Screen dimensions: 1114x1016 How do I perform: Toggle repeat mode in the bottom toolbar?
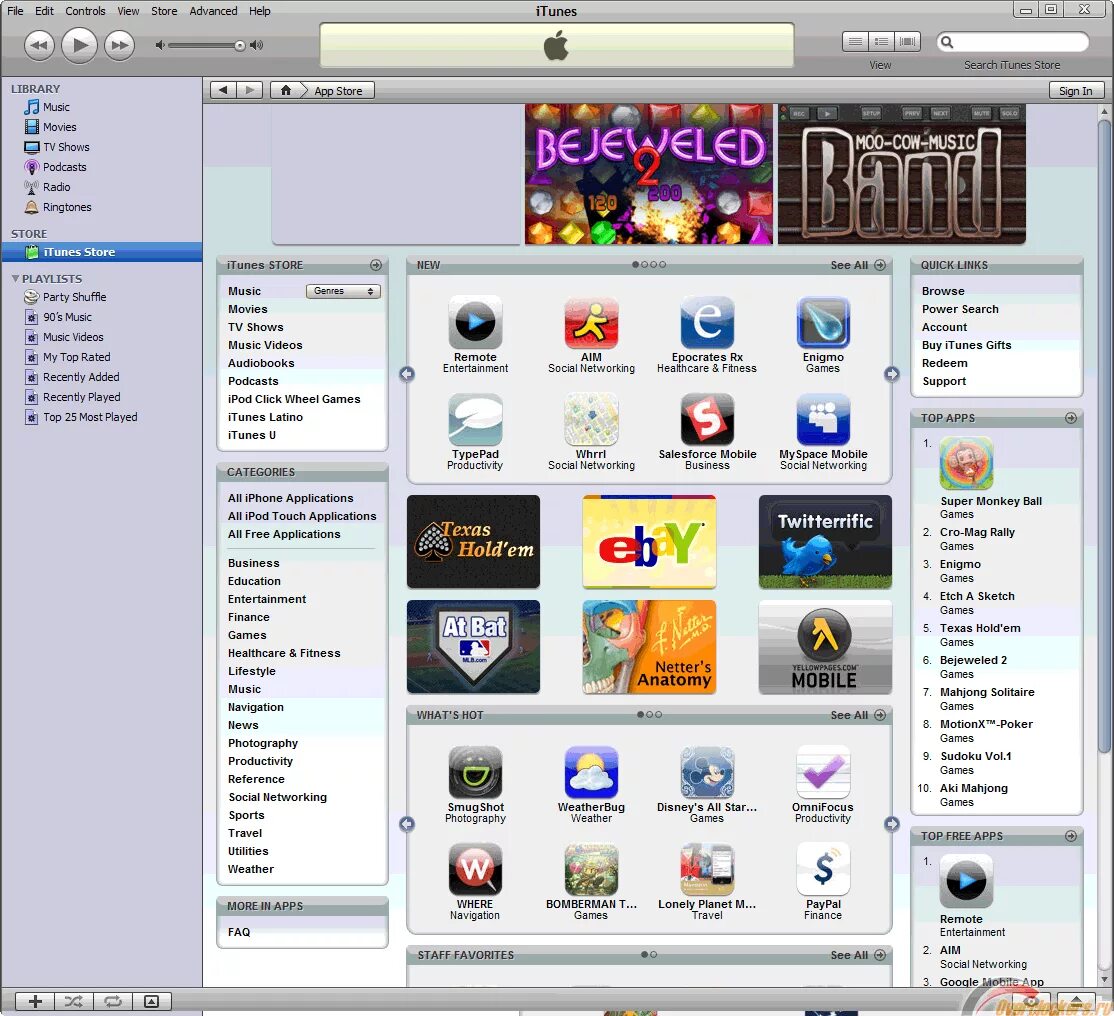pyautogui.click(x=113, y=1001)
